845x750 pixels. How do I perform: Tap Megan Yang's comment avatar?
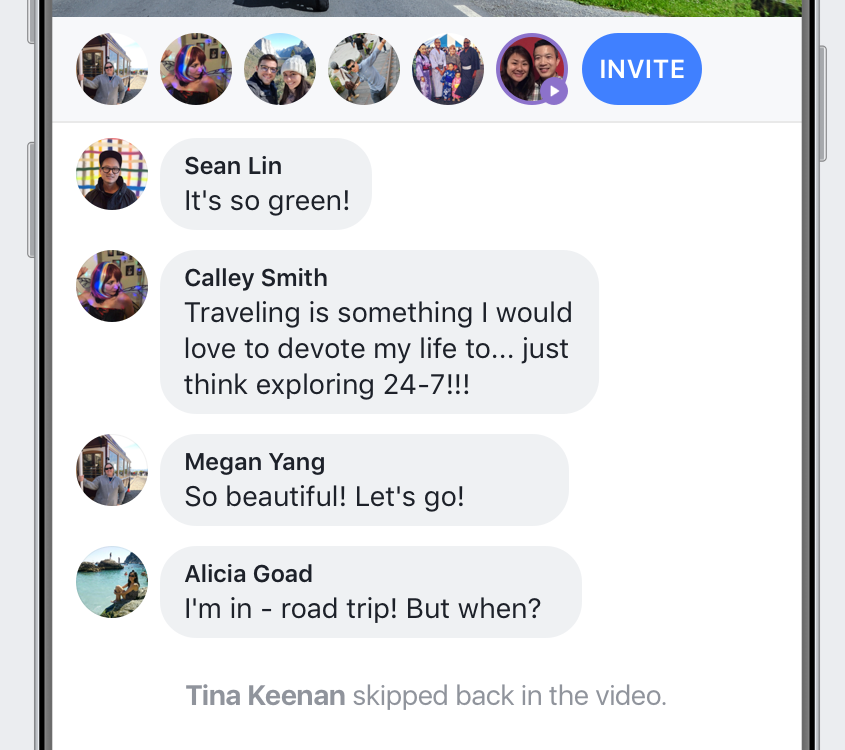(112, 470)
